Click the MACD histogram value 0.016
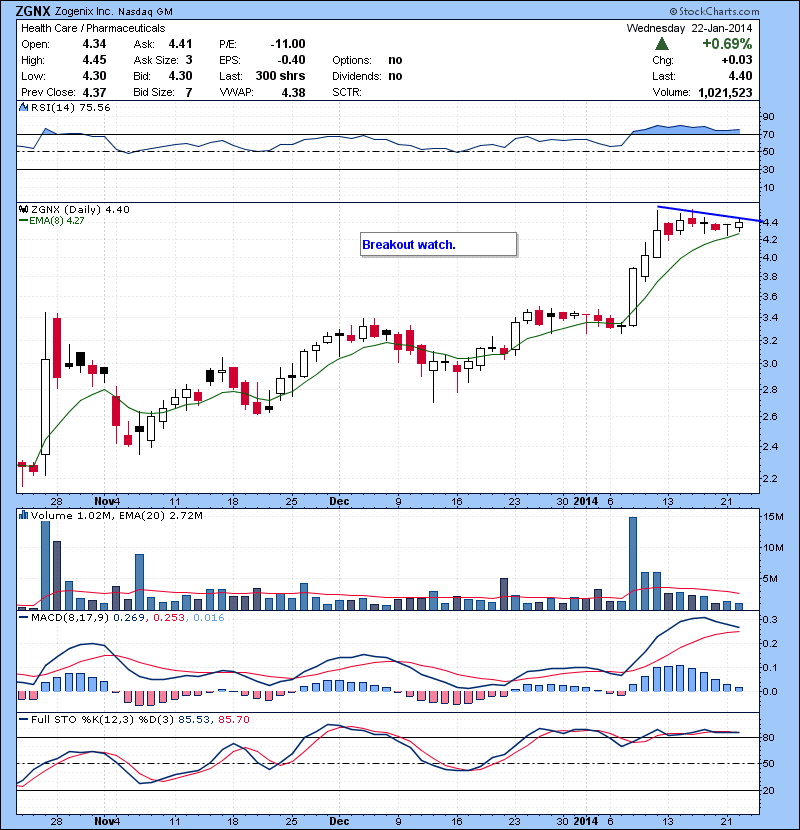 point(209,618)
